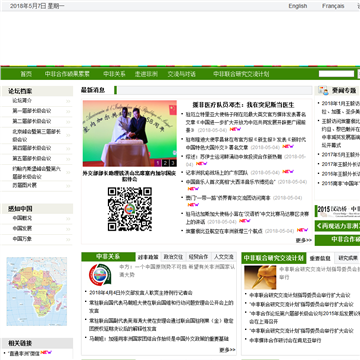The image size is (360, 360).
Task: Click NEW badge after the 新时代中国特色大国外交 article
Action: 288,146
